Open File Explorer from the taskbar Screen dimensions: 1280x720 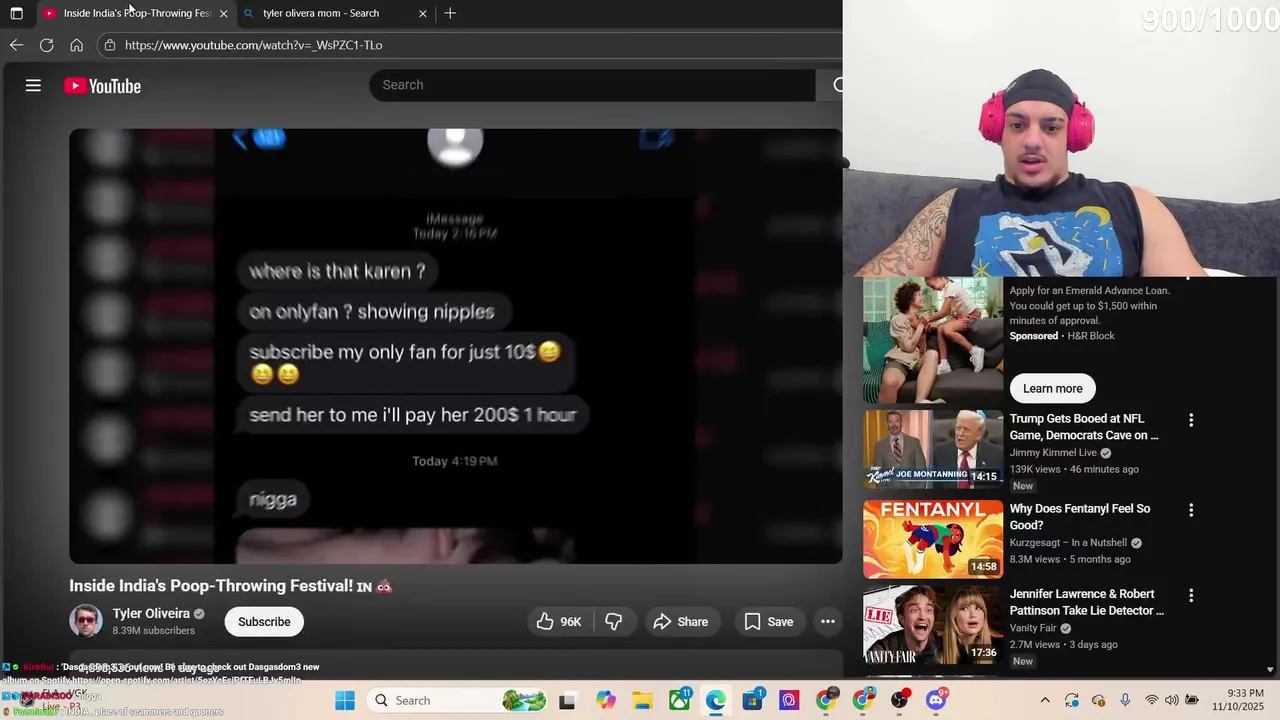point(642,700)
